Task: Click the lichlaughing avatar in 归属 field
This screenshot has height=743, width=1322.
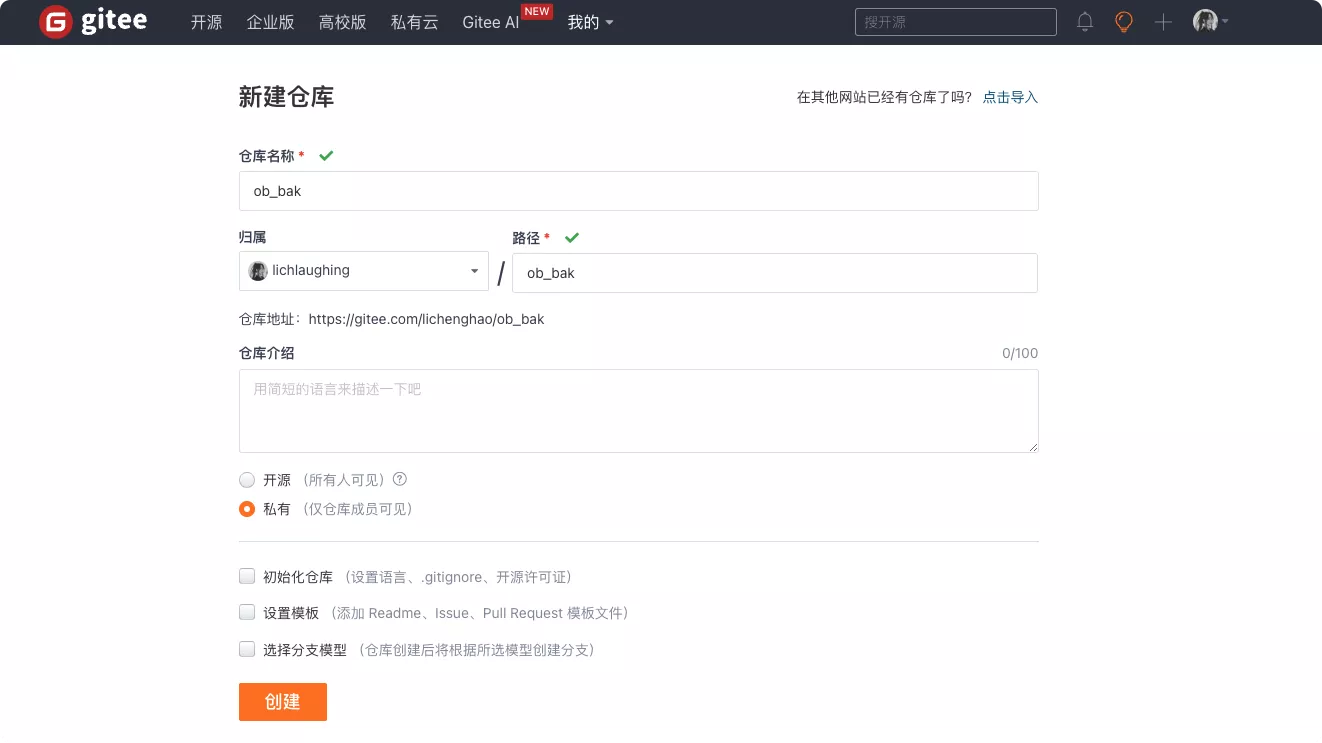Action: 258,271
